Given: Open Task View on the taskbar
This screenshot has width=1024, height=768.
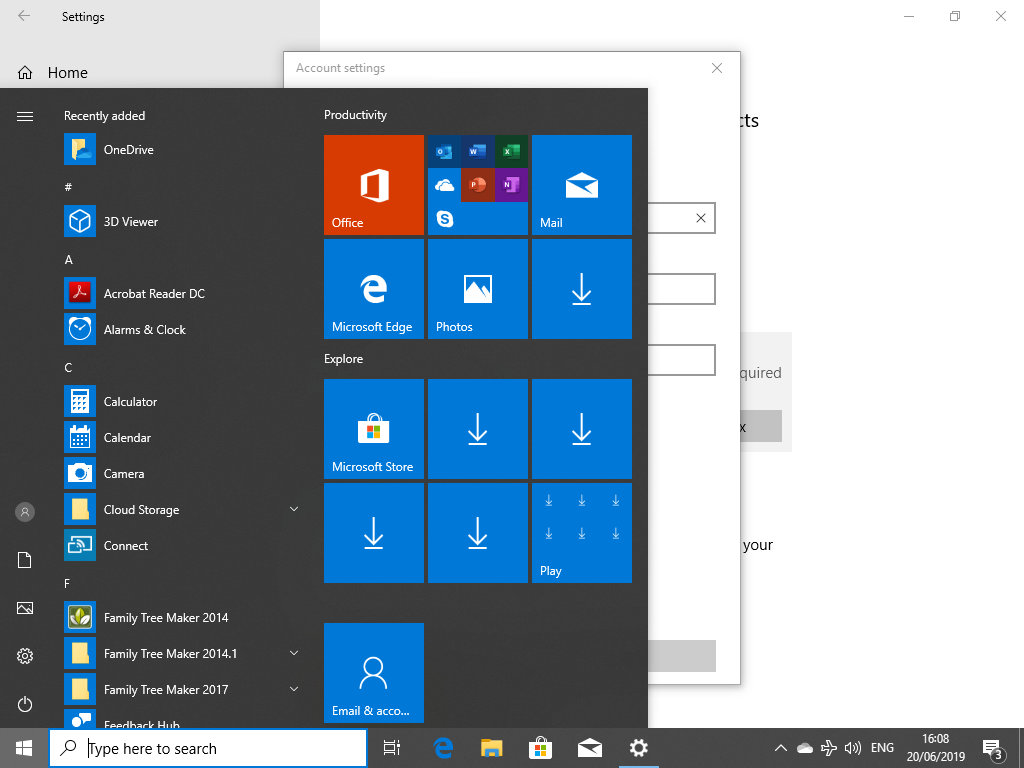Looking at the screenshot, I should [x=392, y=748].
